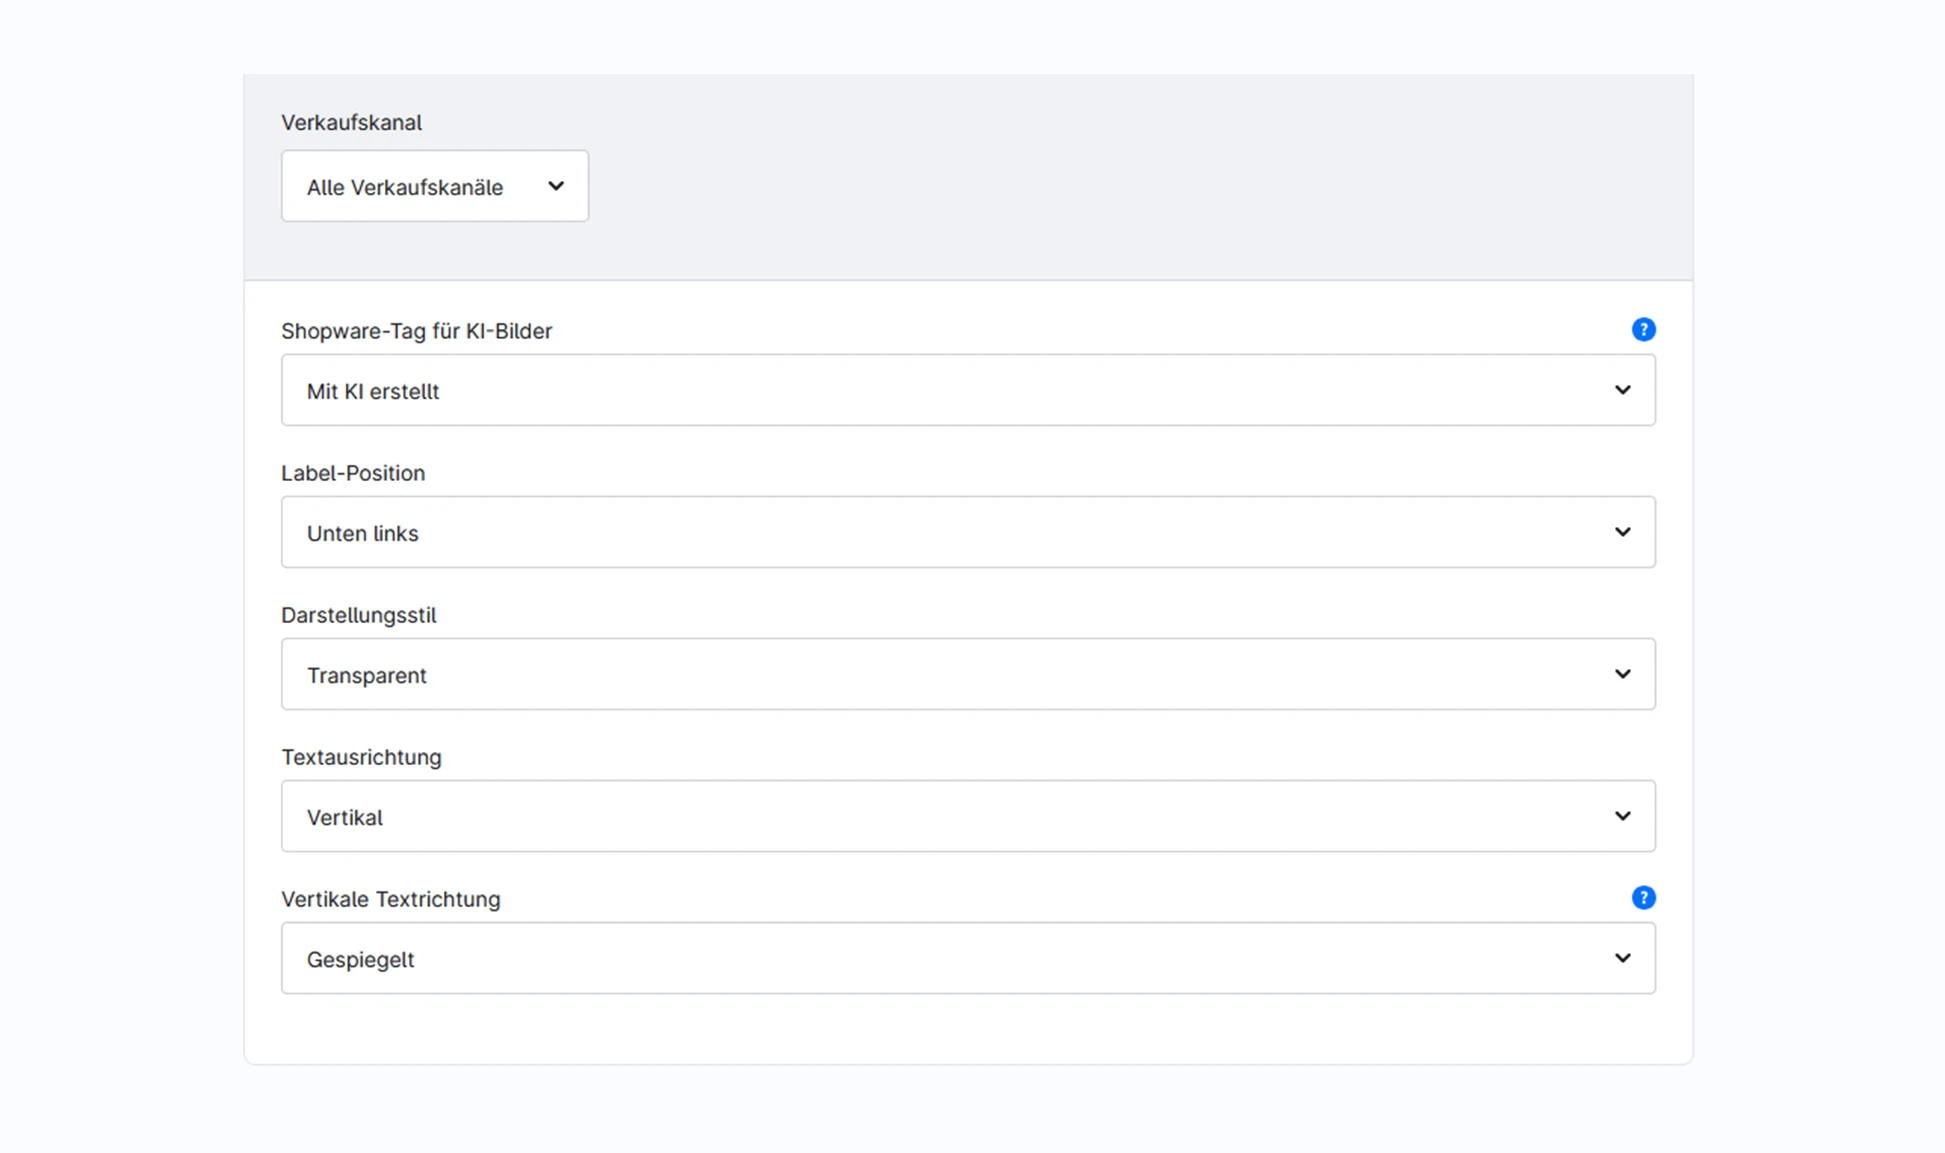The height and width of the screenshot is (1153, 1945).
Task: Open the Alle Verkaufskanäle dropdown
Action: 435,186
